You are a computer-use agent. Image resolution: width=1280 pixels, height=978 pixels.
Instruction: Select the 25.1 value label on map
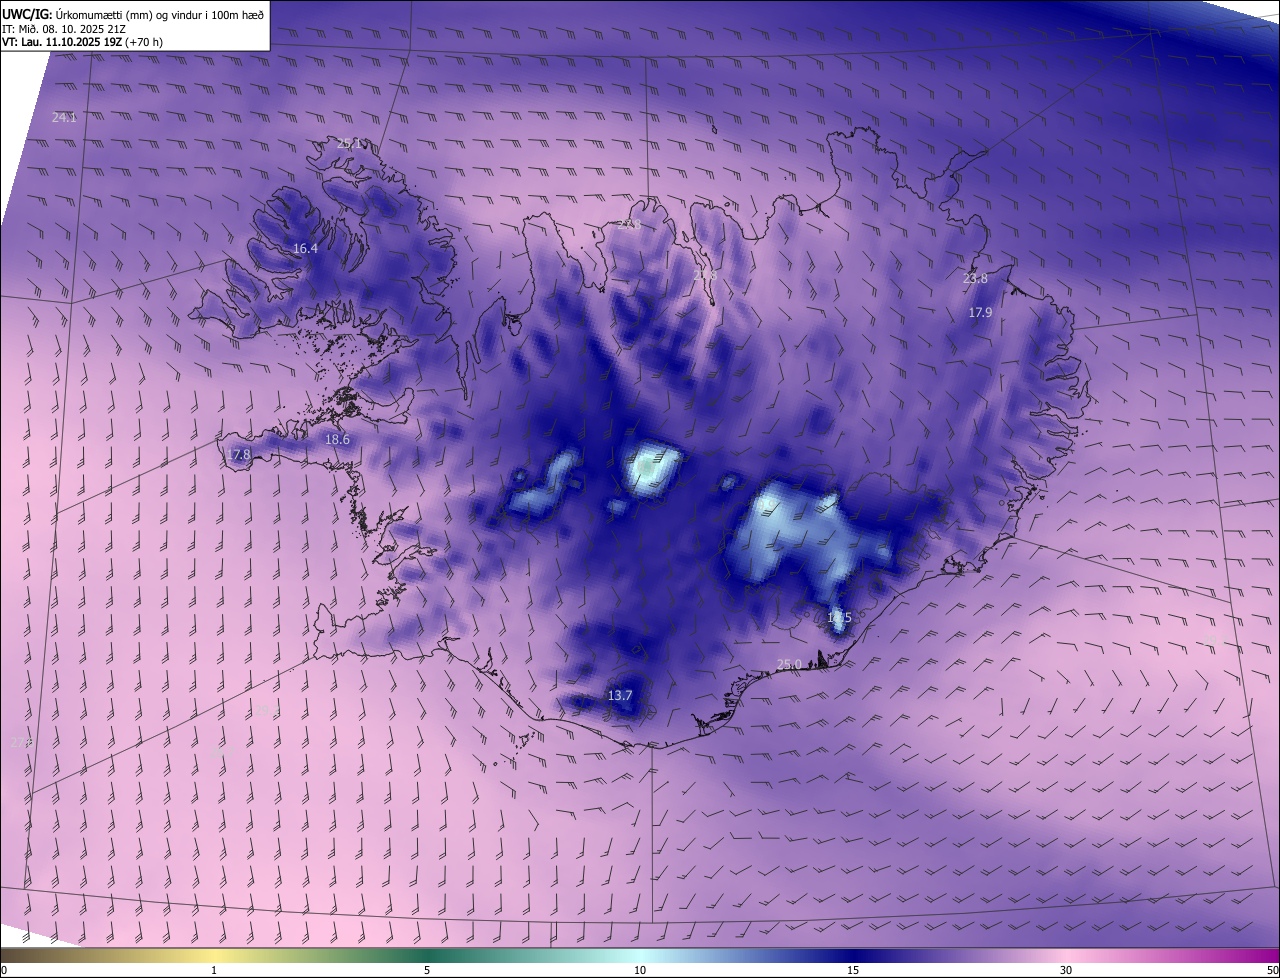click(349, 143)
